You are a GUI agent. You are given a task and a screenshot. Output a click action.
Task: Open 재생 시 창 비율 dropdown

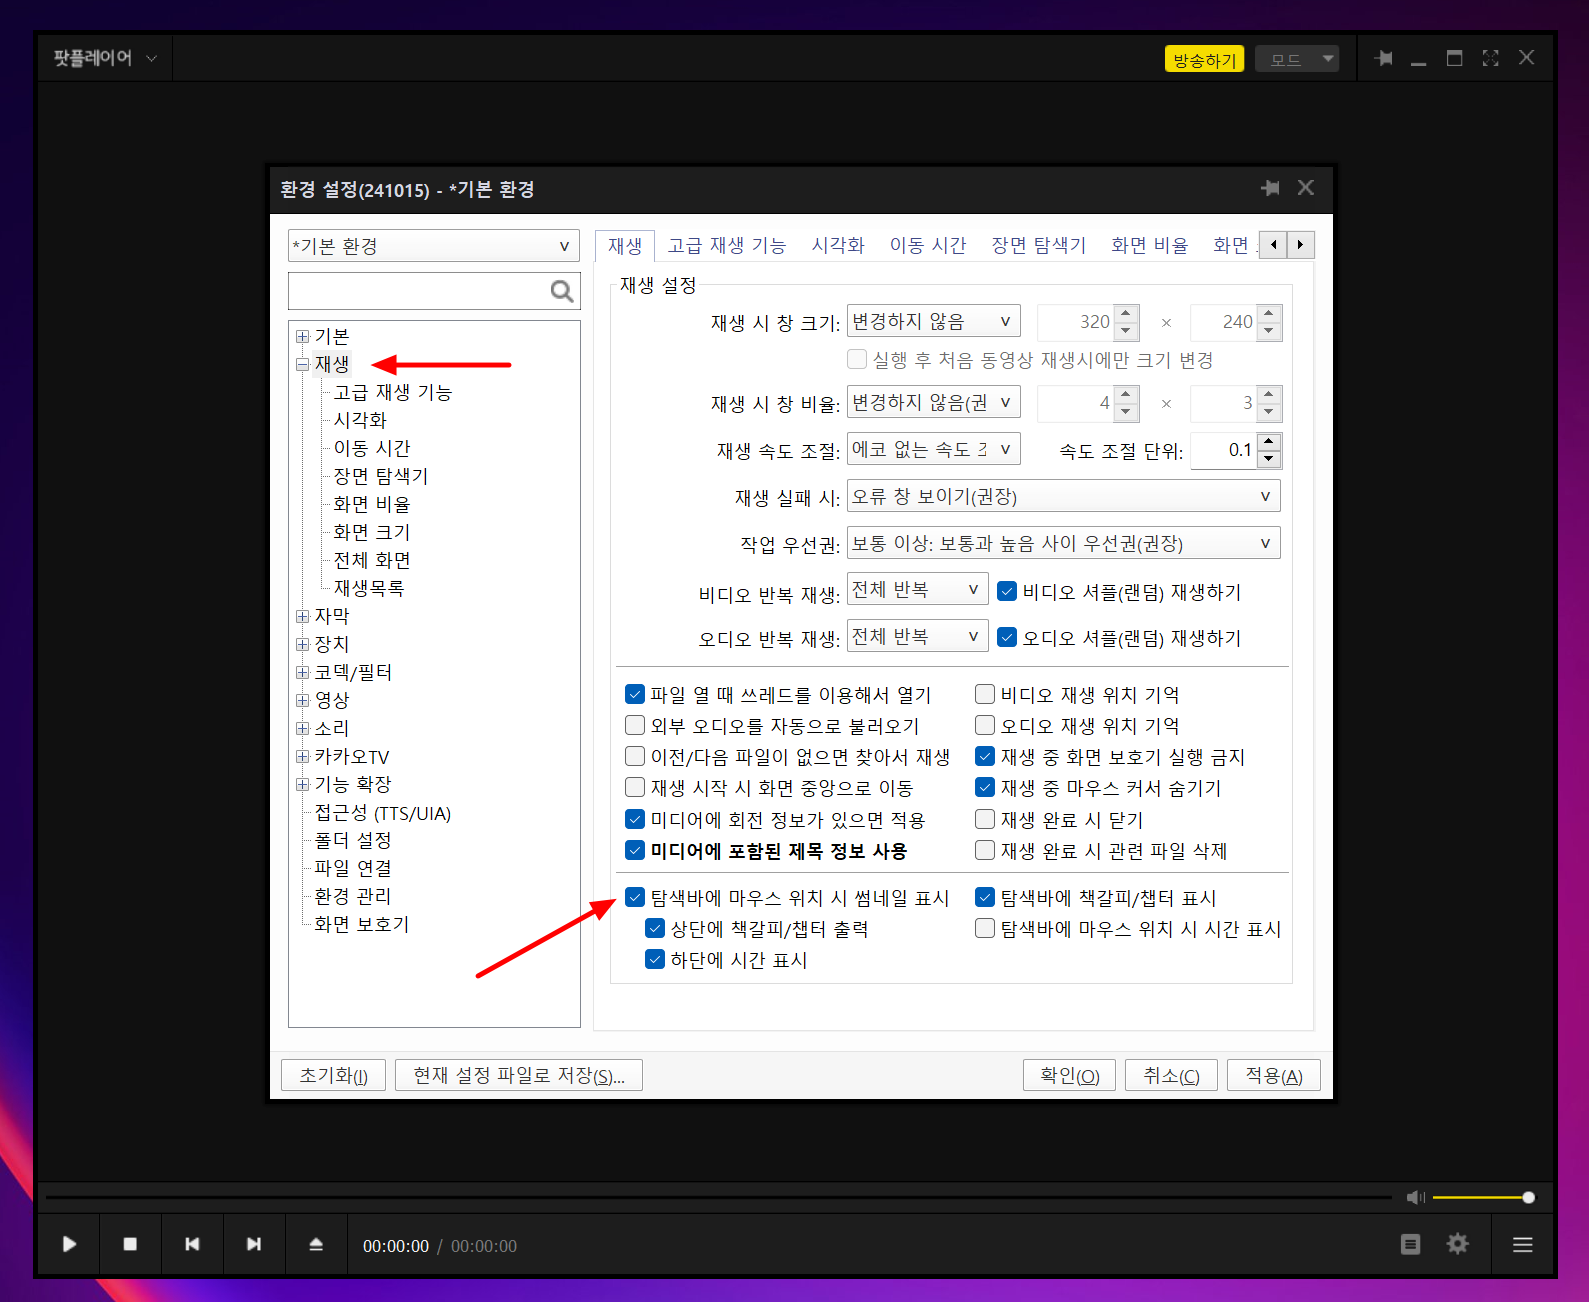[x=934, y=402]
